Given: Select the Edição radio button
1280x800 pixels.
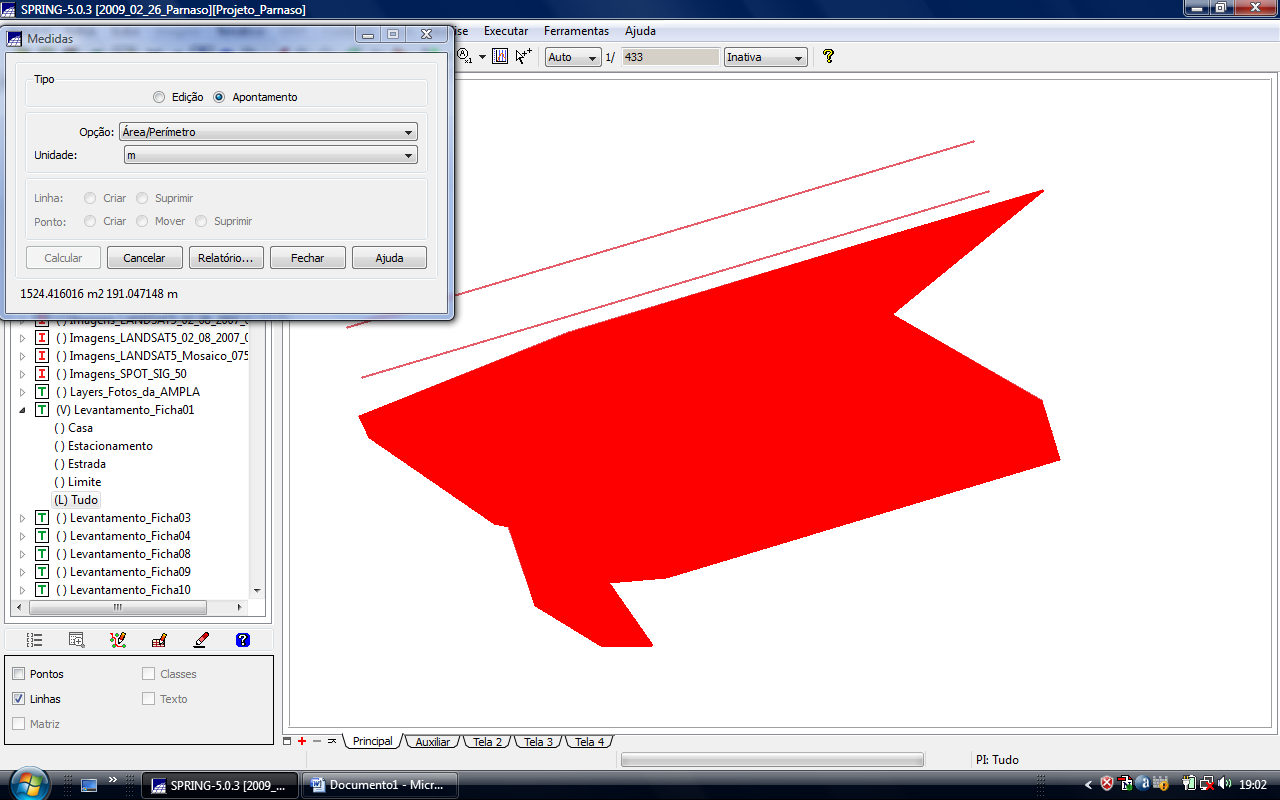Looking at the screenshot, I should pos(159,97).
